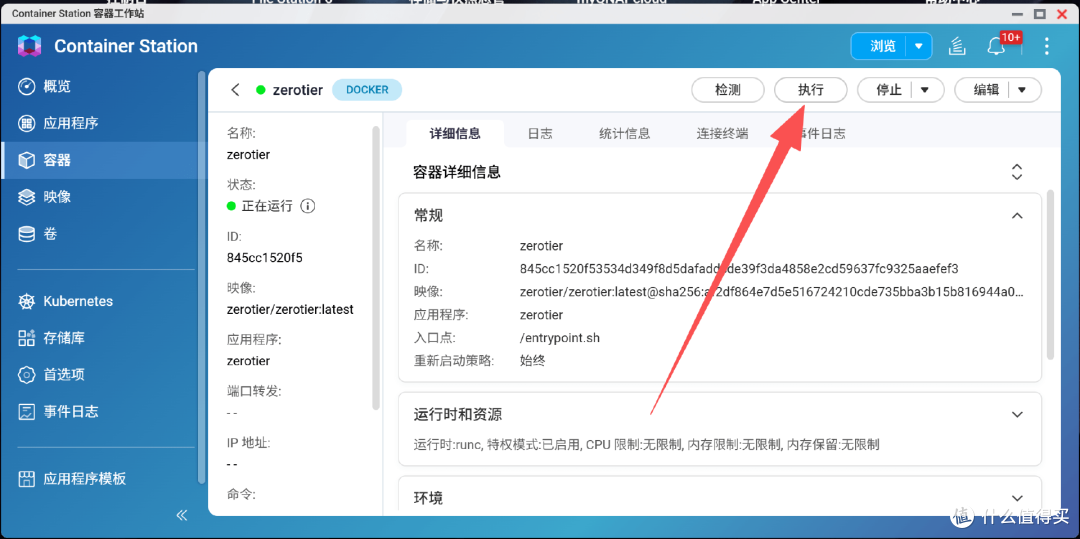Open 卷 in the sidebar
The image size is (1080, 539).
click(98, 234)
